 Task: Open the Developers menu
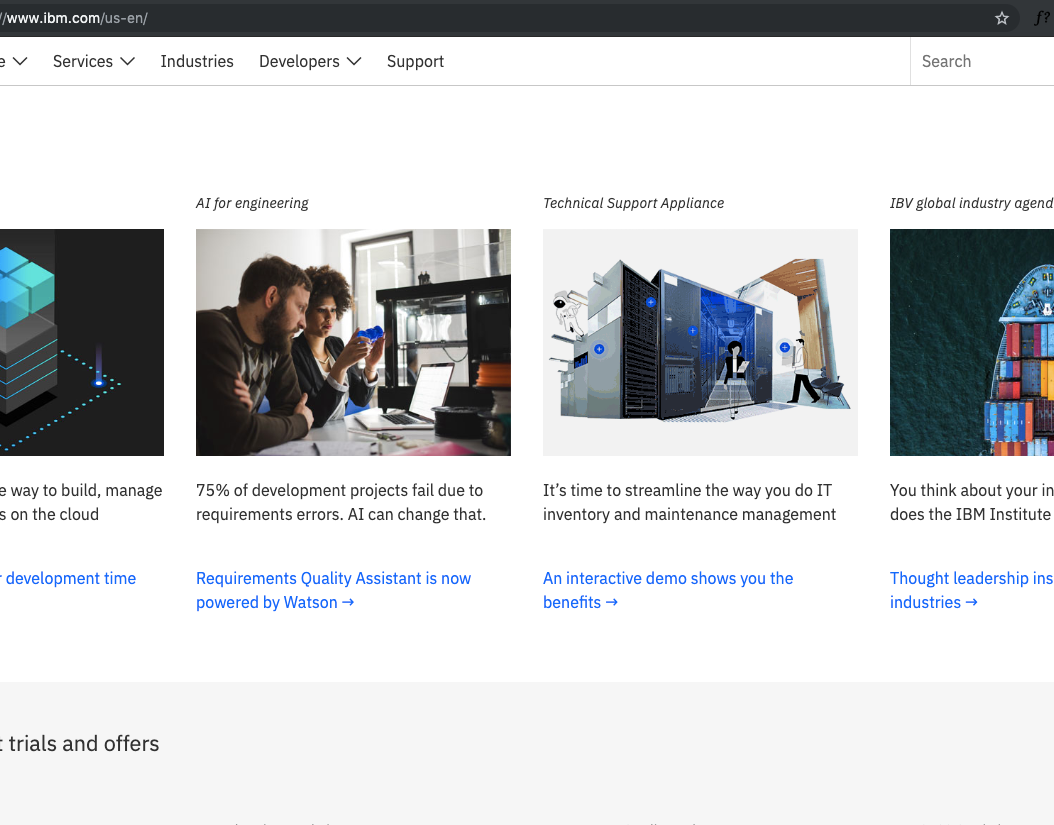(299, 61)
